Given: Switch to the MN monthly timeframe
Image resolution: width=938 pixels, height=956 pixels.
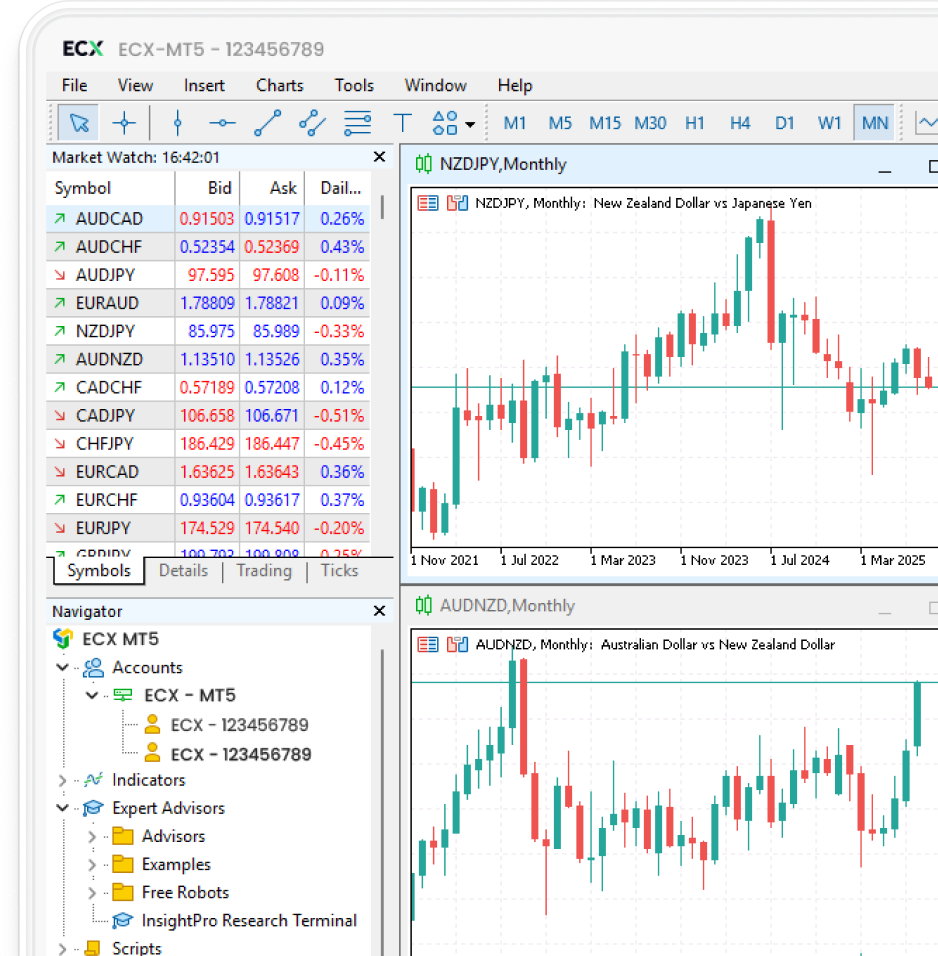Looking at the screenshot, I should [874, 123].
